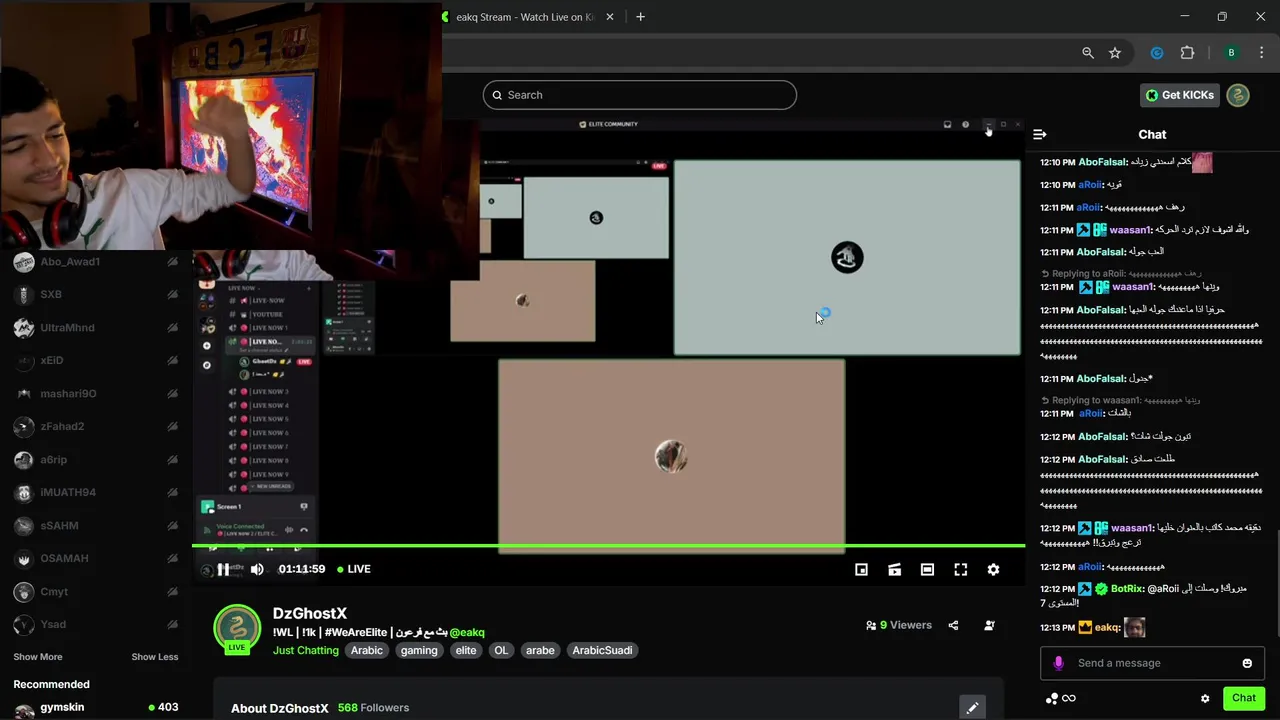The width and height of the screenshot is (1280, 720).
Task: Mute the stream volume speaker icon
Action: tap(257, 569)
